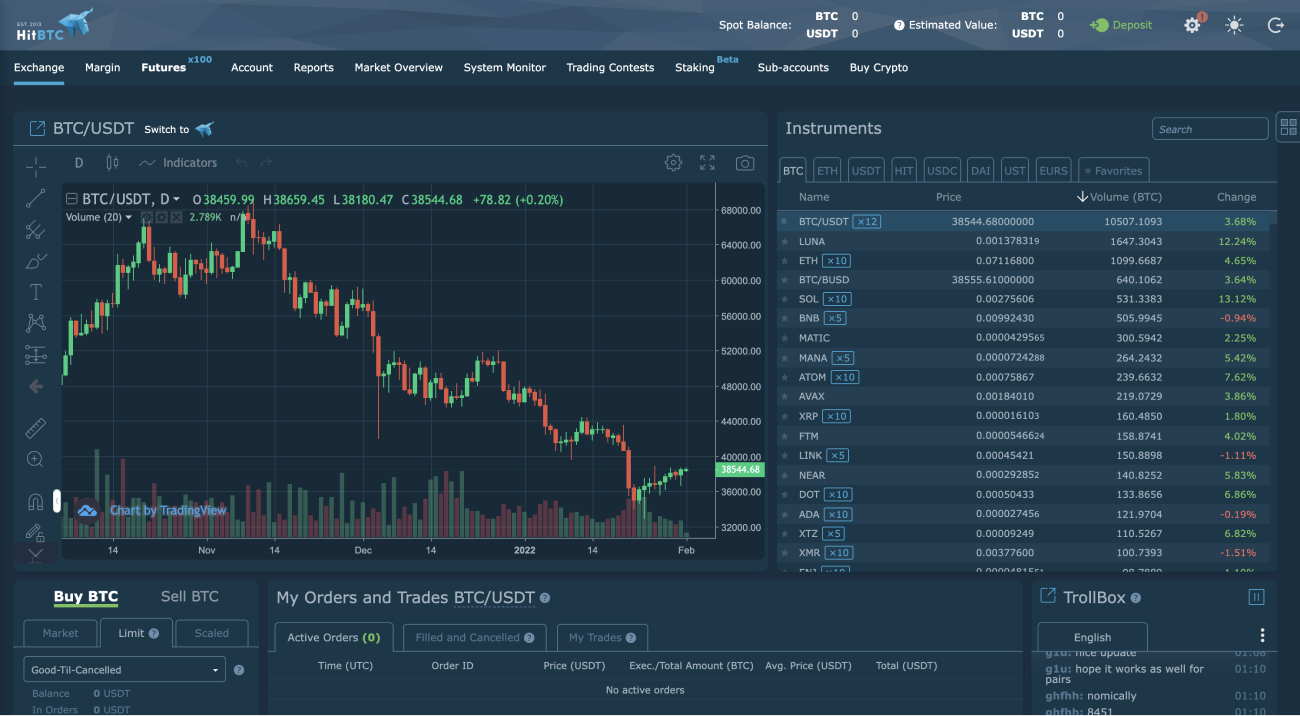
Task: Select the ruler measure tool
Action: [x=36, y=428]
